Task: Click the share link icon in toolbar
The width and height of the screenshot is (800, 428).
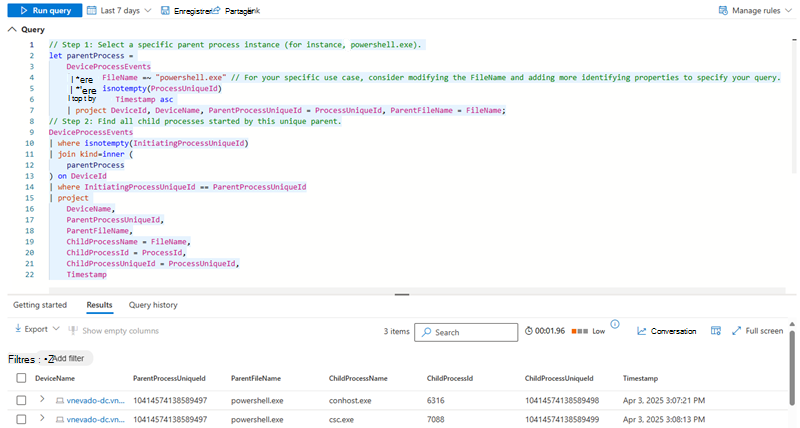Action: [x=216, y=10]
